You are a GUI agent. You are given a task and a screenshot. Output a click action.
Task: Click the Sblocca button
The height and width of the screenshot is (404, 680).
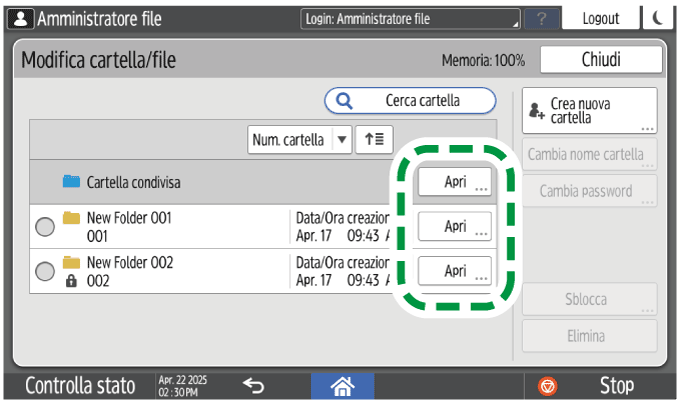[589, 300]
